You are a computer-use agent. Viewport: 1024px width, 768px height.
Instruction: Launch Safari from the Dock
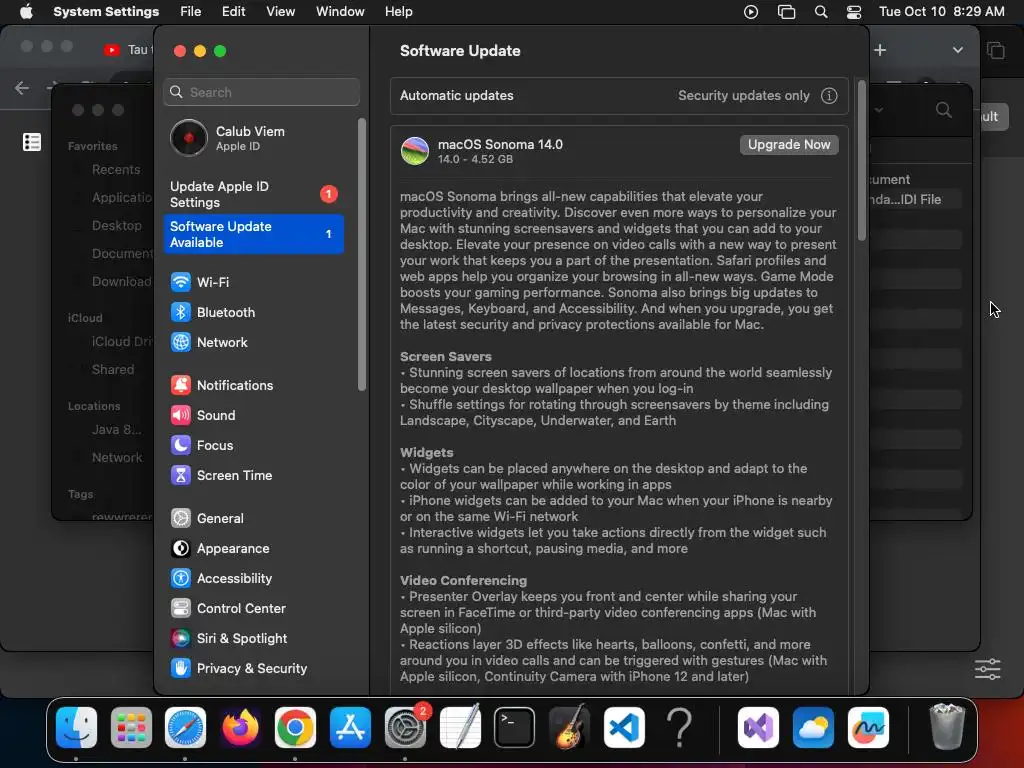click(185, 727)
